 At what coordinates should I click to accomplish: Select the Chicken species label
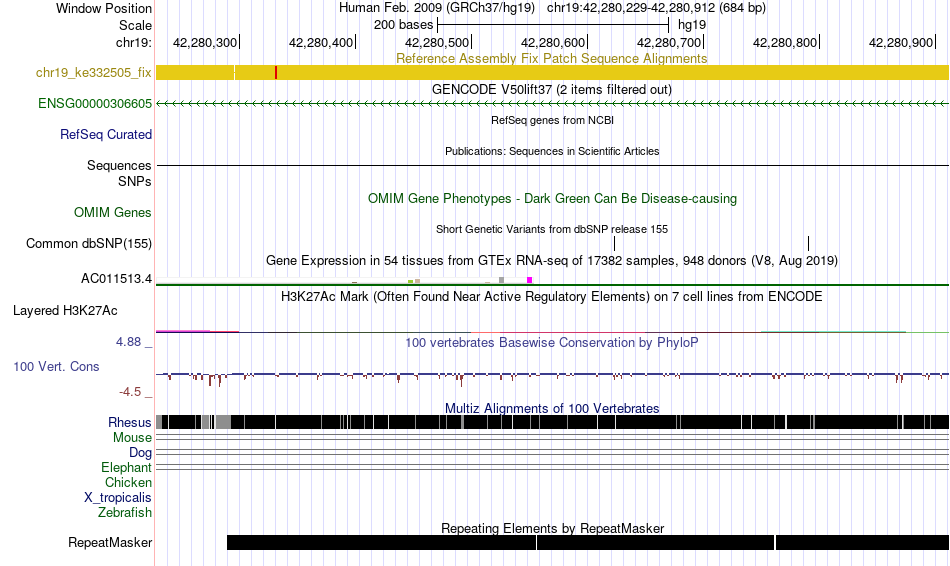pos(128,482)
